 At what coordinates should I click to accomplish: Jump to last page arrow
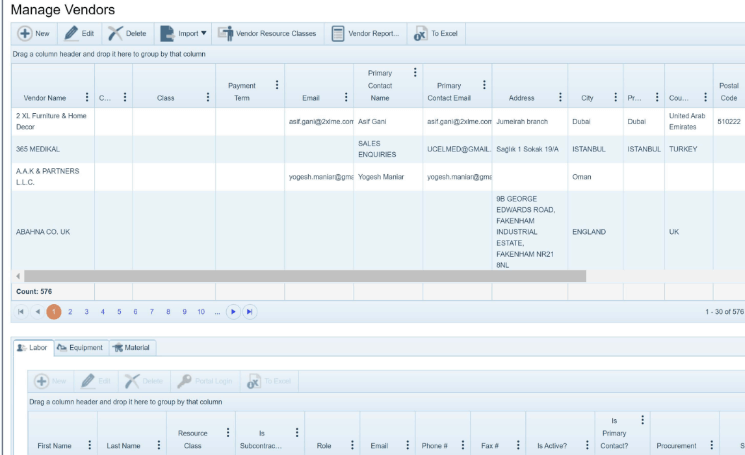249,312
